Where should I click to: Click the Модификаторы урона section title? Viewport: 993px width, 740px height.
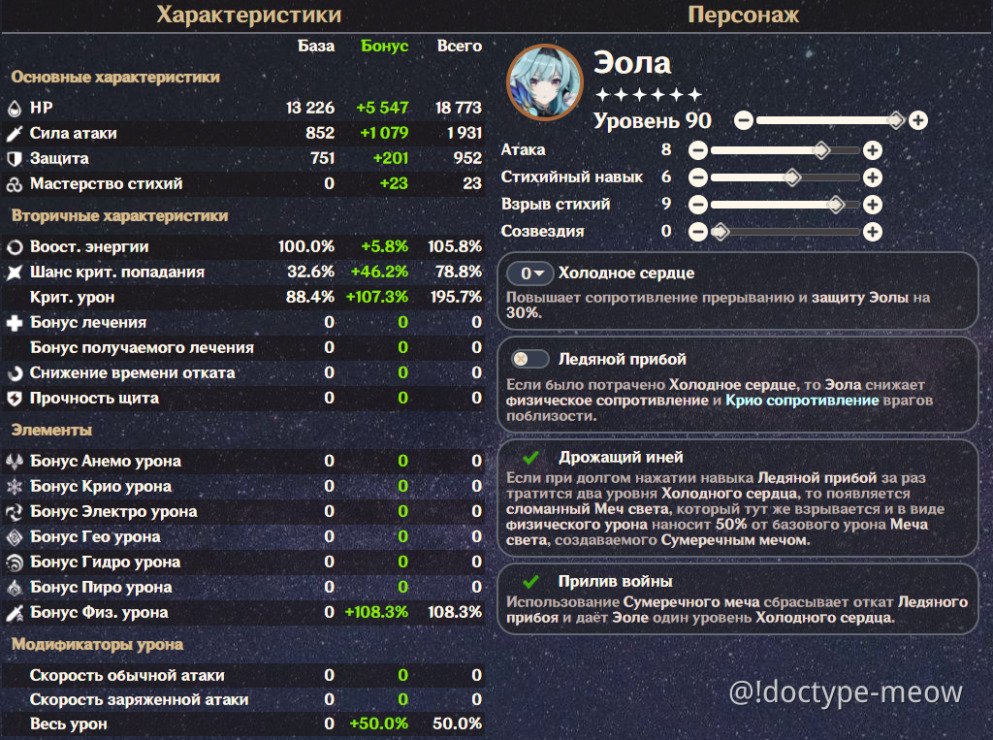(x=97, y=645)
